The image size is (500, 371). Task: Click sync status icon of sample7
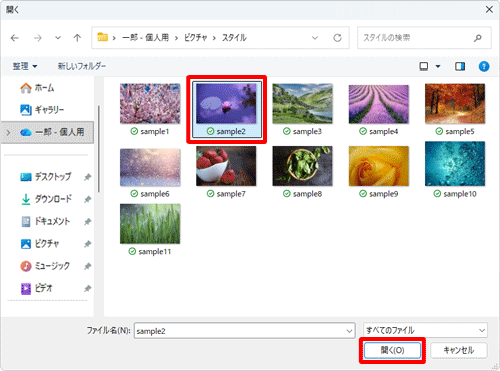[x=210, y=193]
